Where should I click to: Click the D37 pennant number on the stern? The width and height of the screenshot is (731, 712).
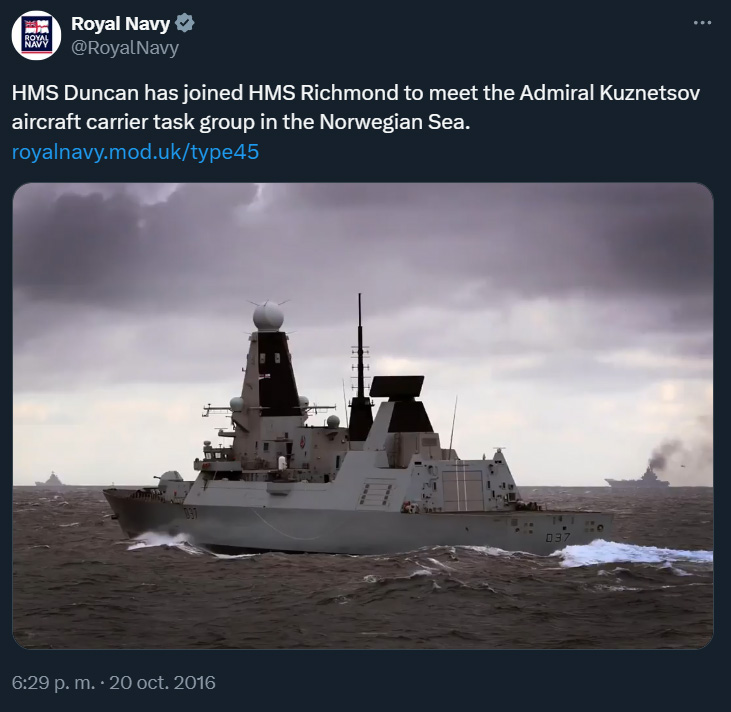coord(558,538)
